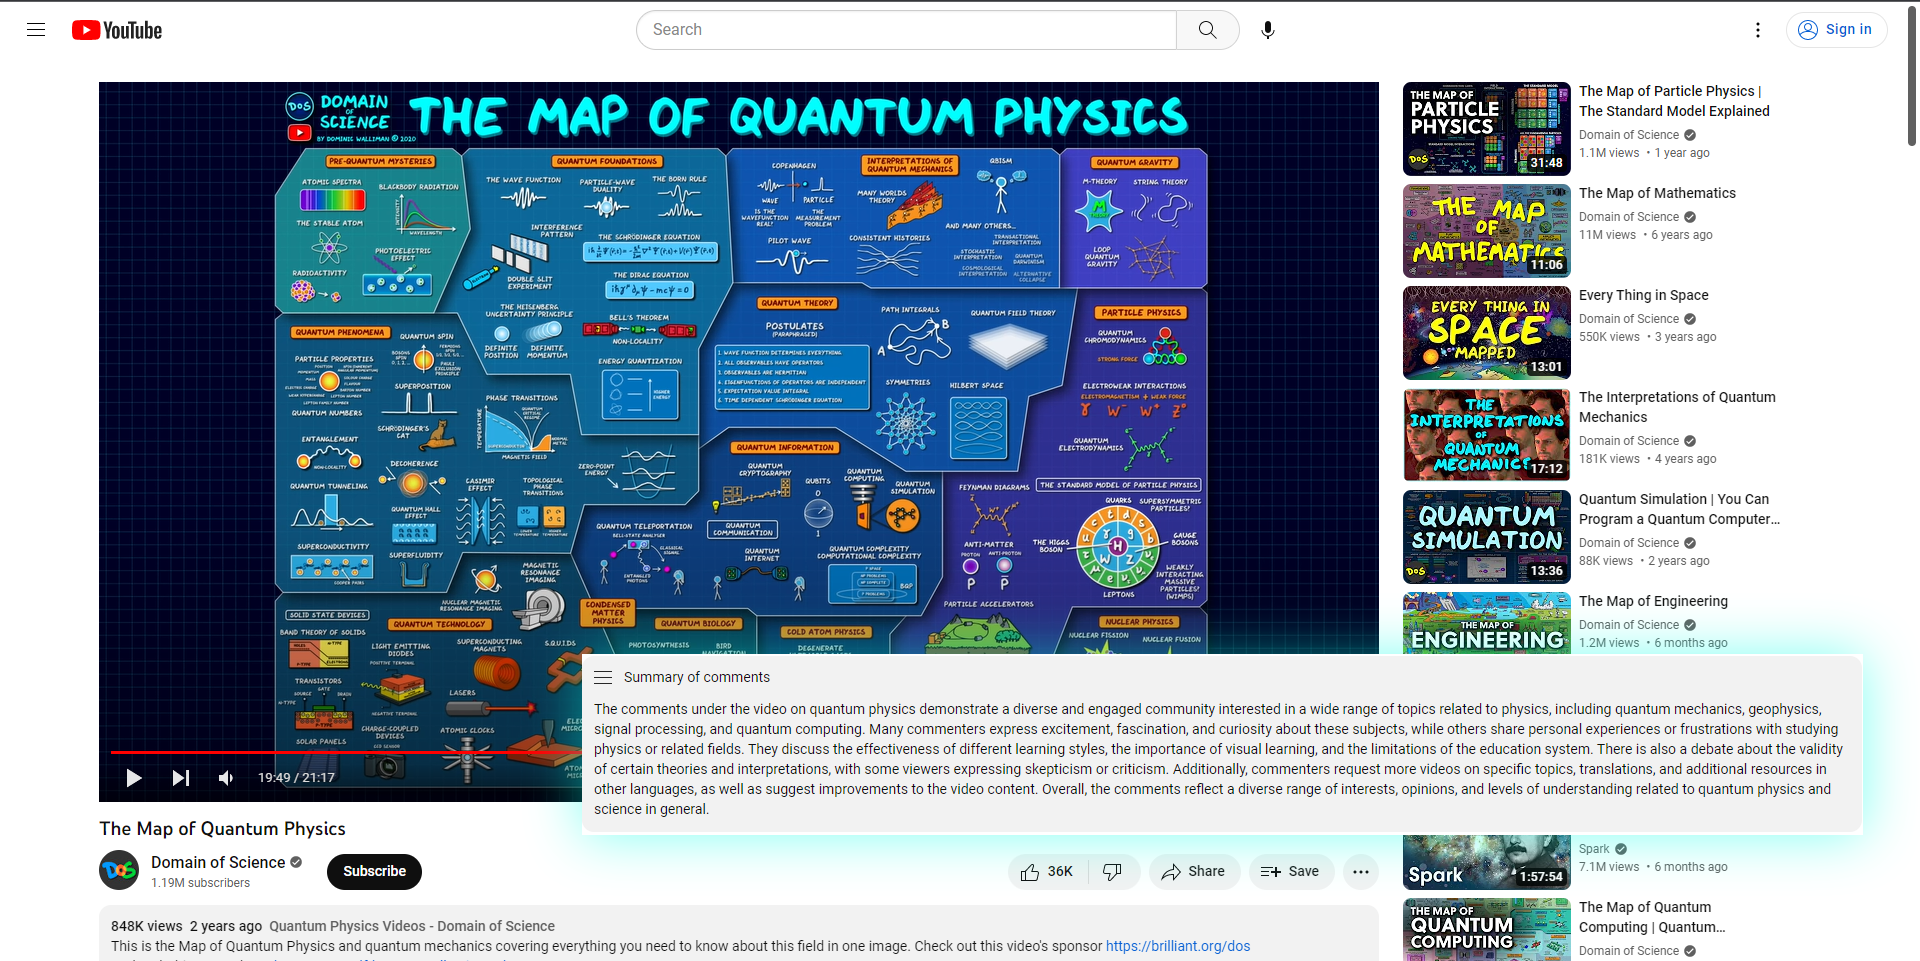1920x961 pixels.
Task: Open the brilliant.org/dos sponsor link
Action: (x=1178, y=946)
